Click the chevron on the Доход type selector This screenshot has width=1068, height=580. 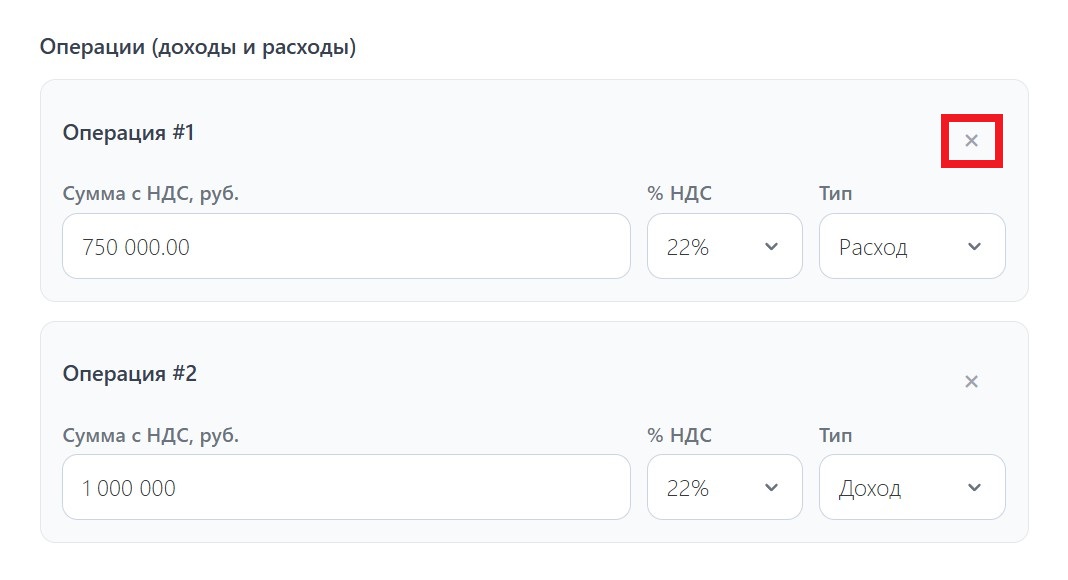click(x=973, y=487)
